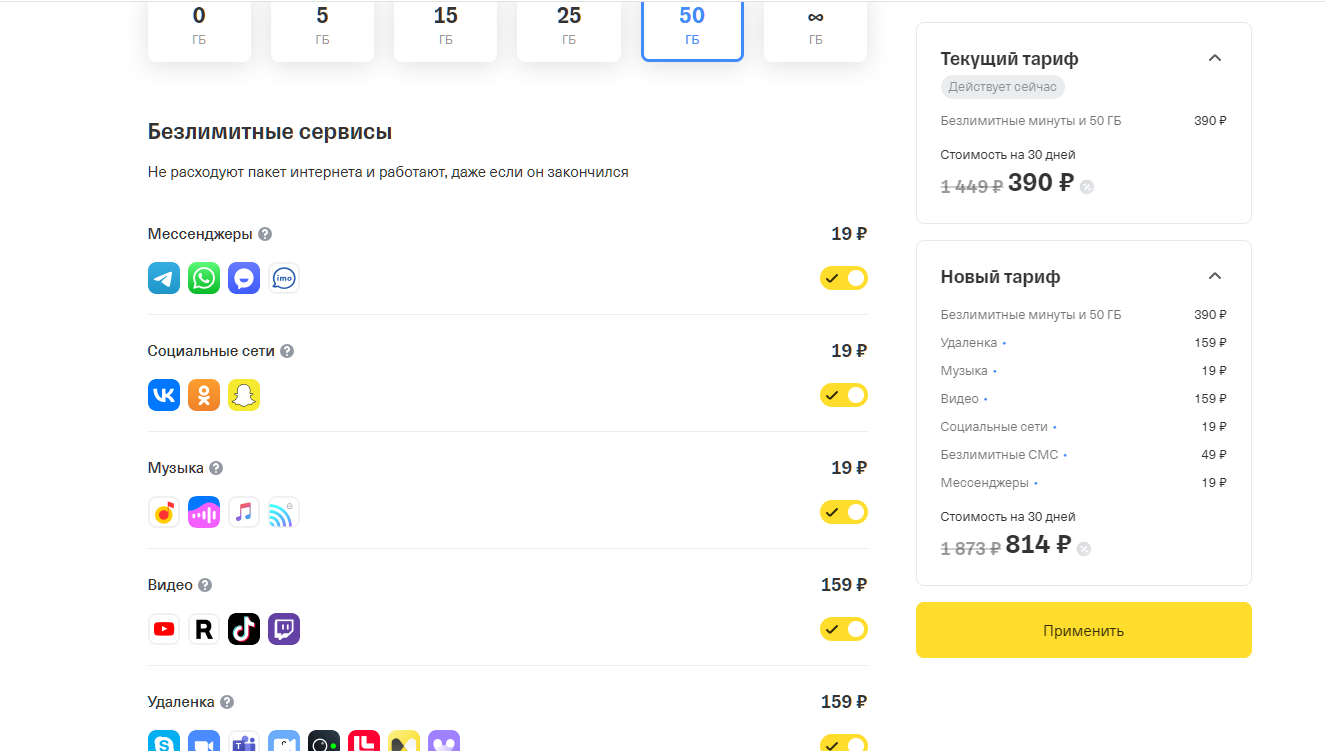1325x751 pixels.
Task: Click the 19 ₽ price in Социальные сети row
Action: point(849,351)
